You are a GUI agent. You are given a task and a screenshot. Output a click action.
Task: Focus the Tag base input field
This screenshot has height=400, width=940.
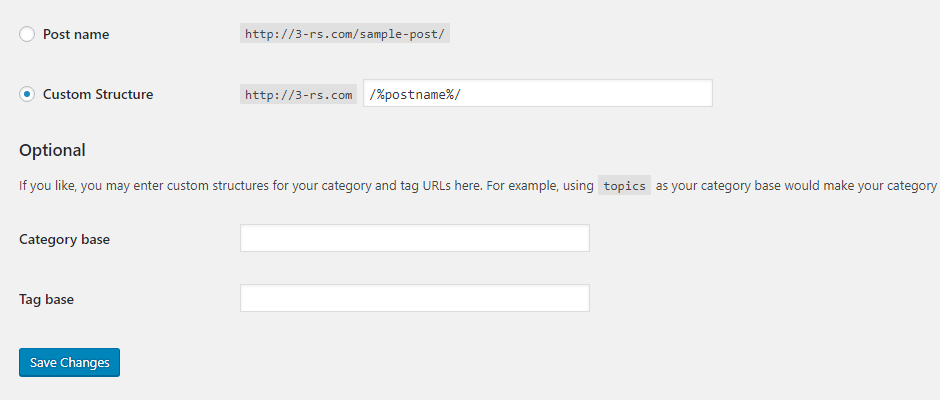[415, 298]
